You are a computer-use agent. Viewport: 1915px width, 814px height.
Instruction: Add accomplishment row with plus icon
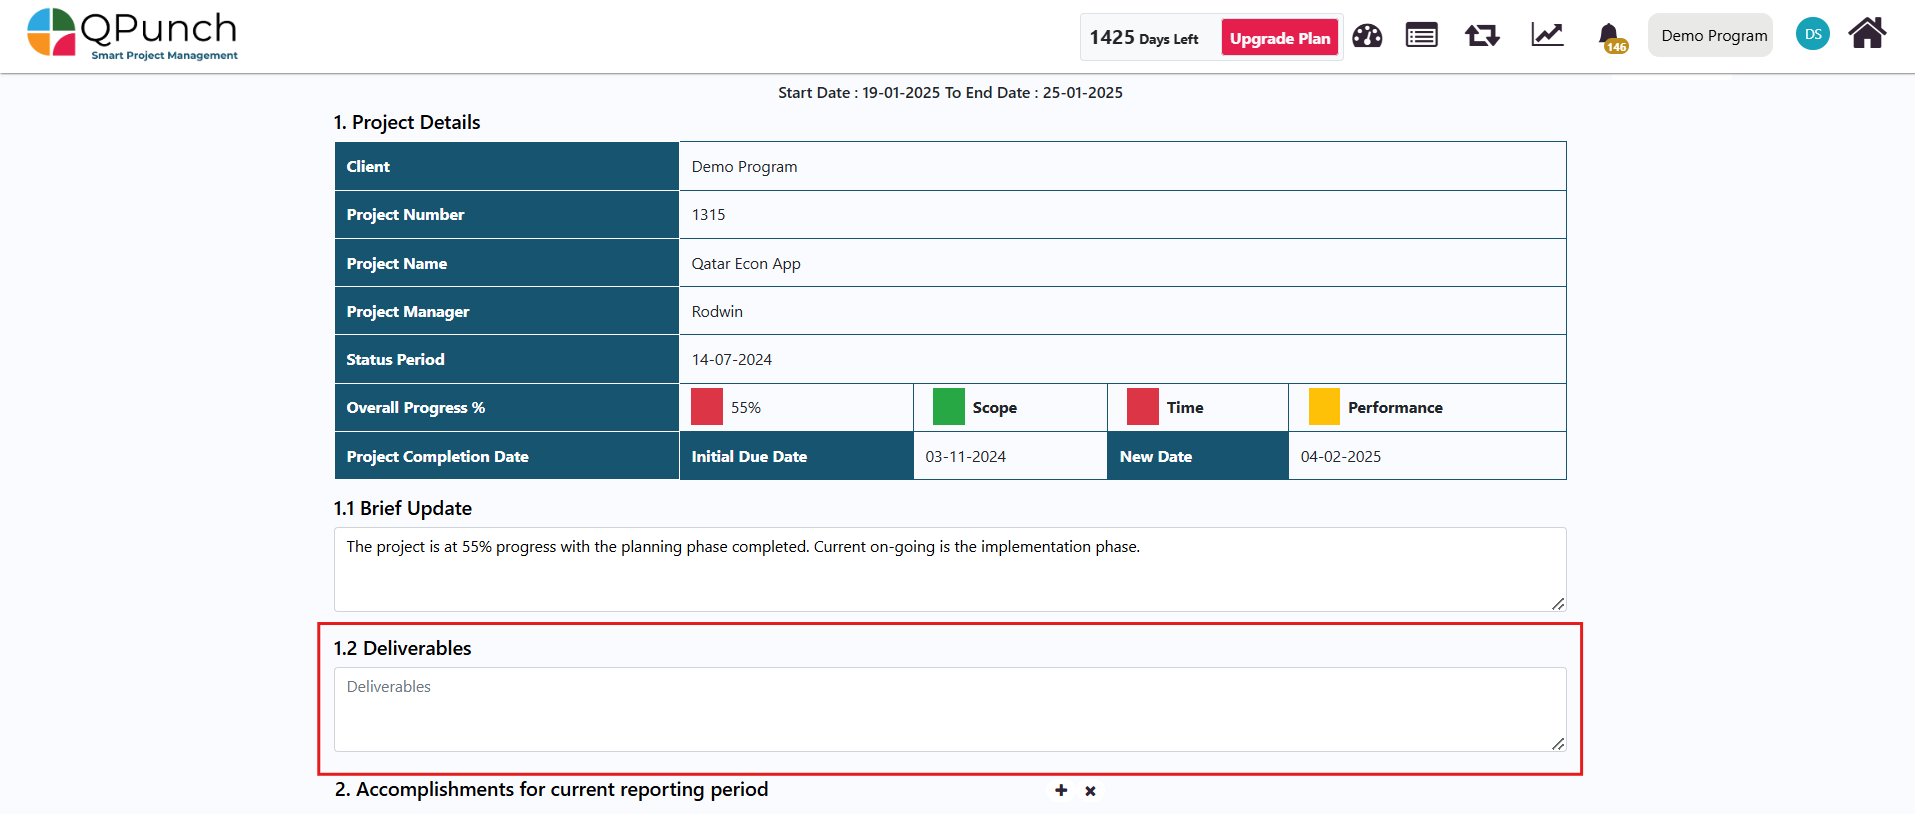pyautogui.click(x=1061, y=790)
